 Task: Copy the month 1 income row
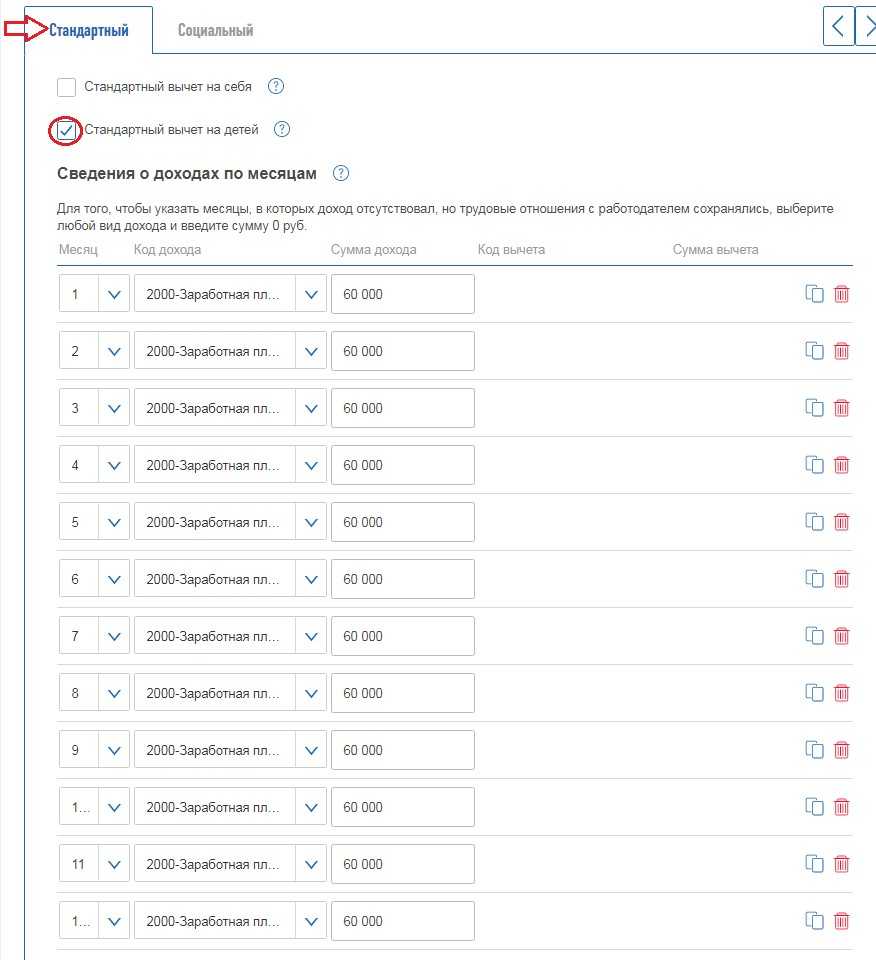pos(814,294)
